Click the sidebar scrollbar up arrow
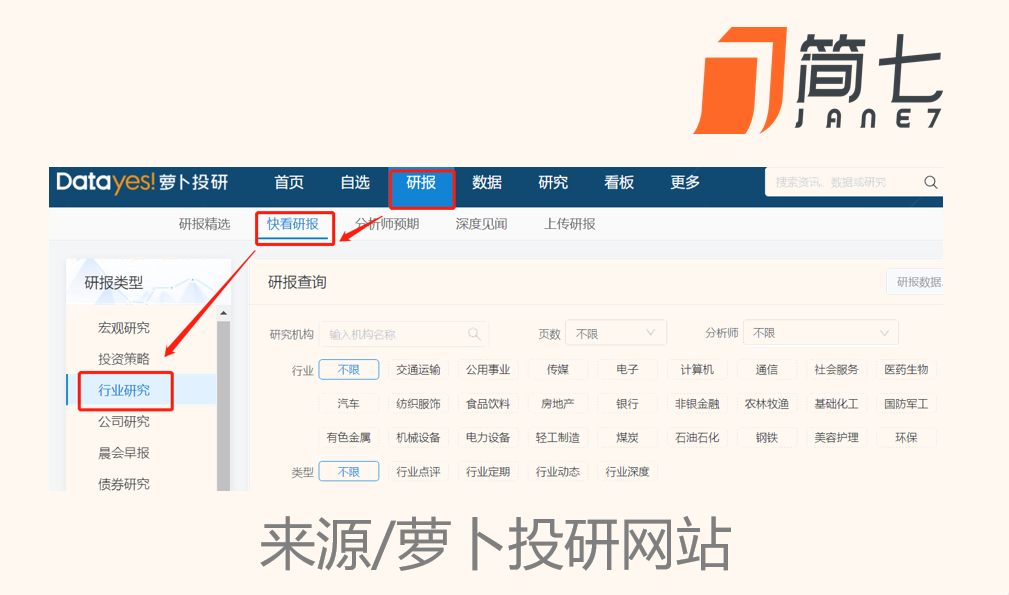This screenshot has height=595, width=1009. click(x=223, y=313)
